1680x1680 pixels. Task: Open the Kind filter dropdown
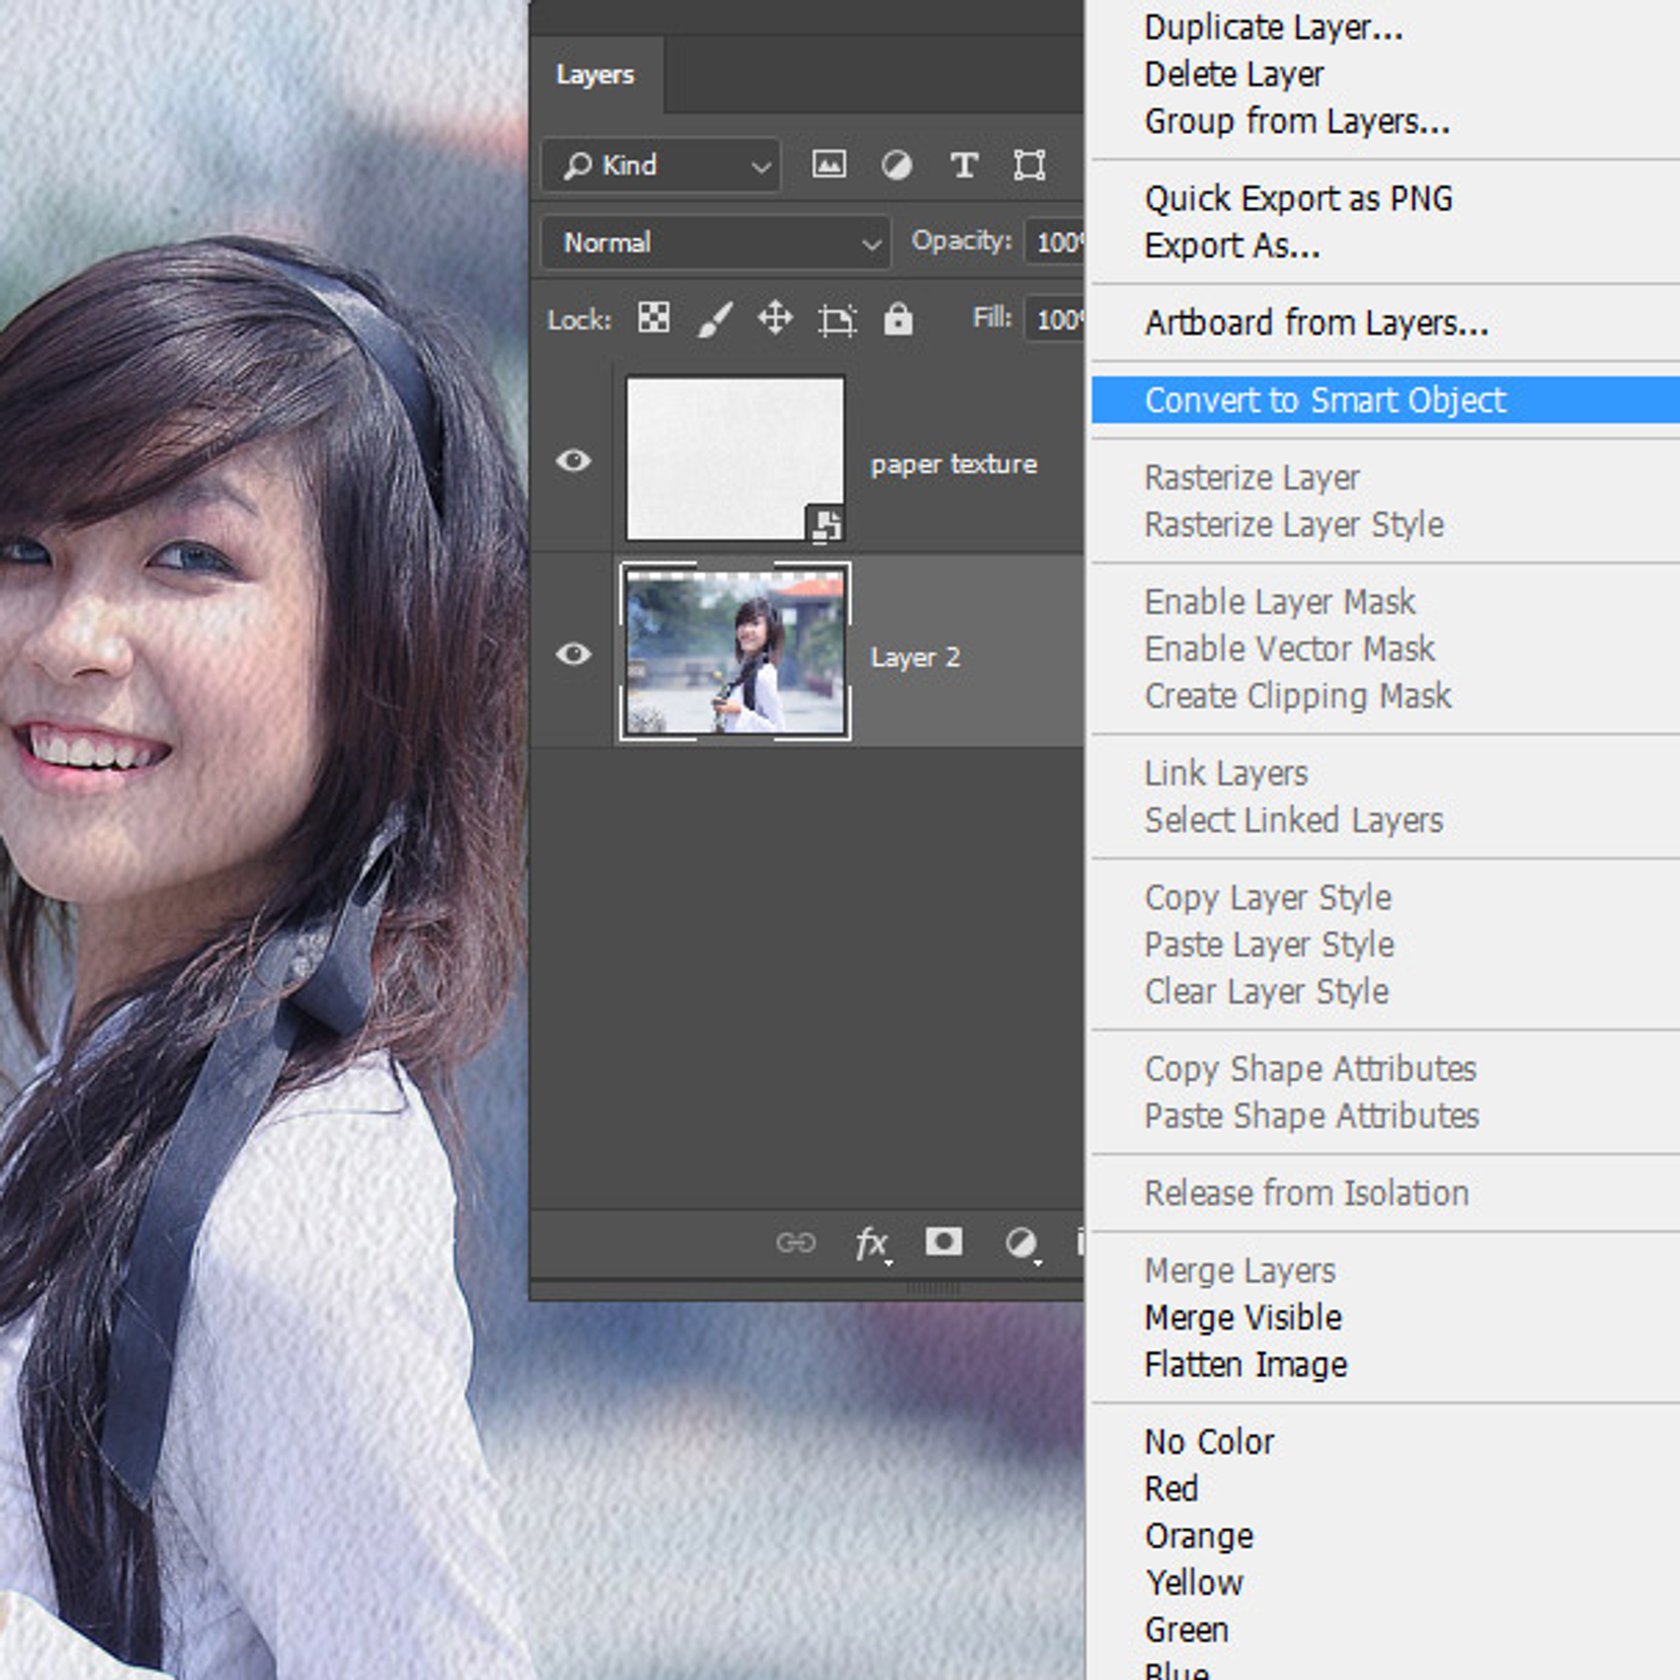660,166
